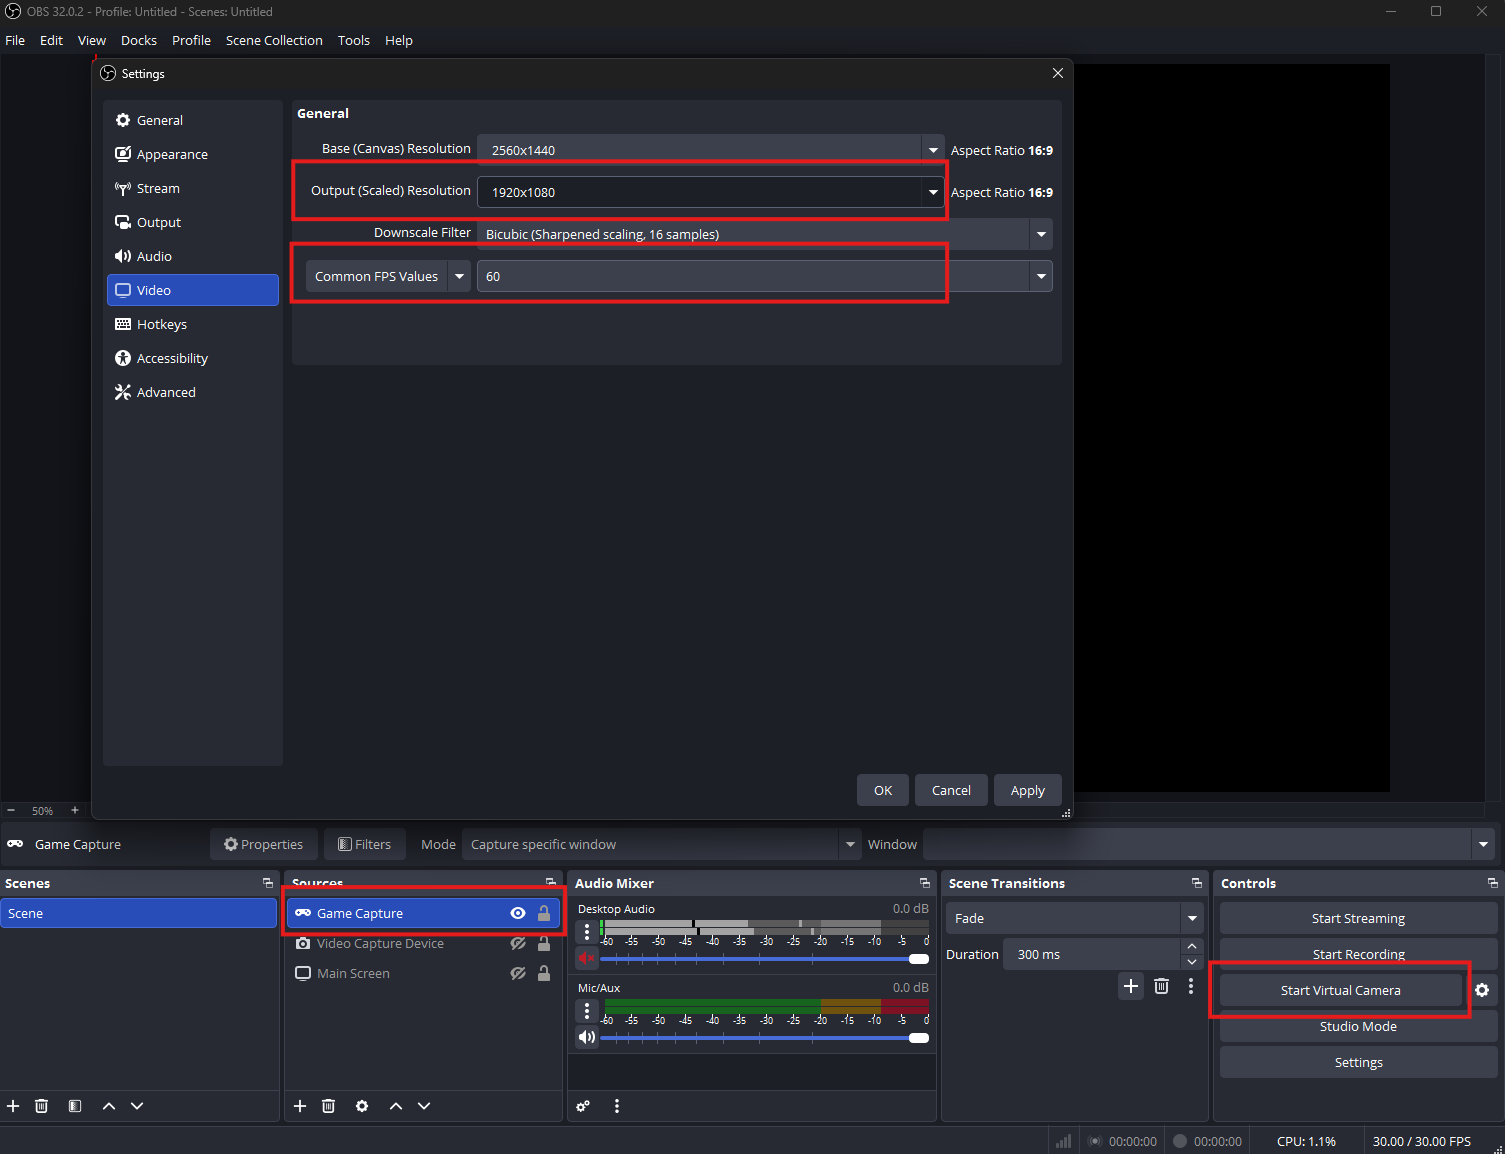Open advanced audio properties gears icon
This screenshot has width=1505, height=1154.
point(583,1106)
